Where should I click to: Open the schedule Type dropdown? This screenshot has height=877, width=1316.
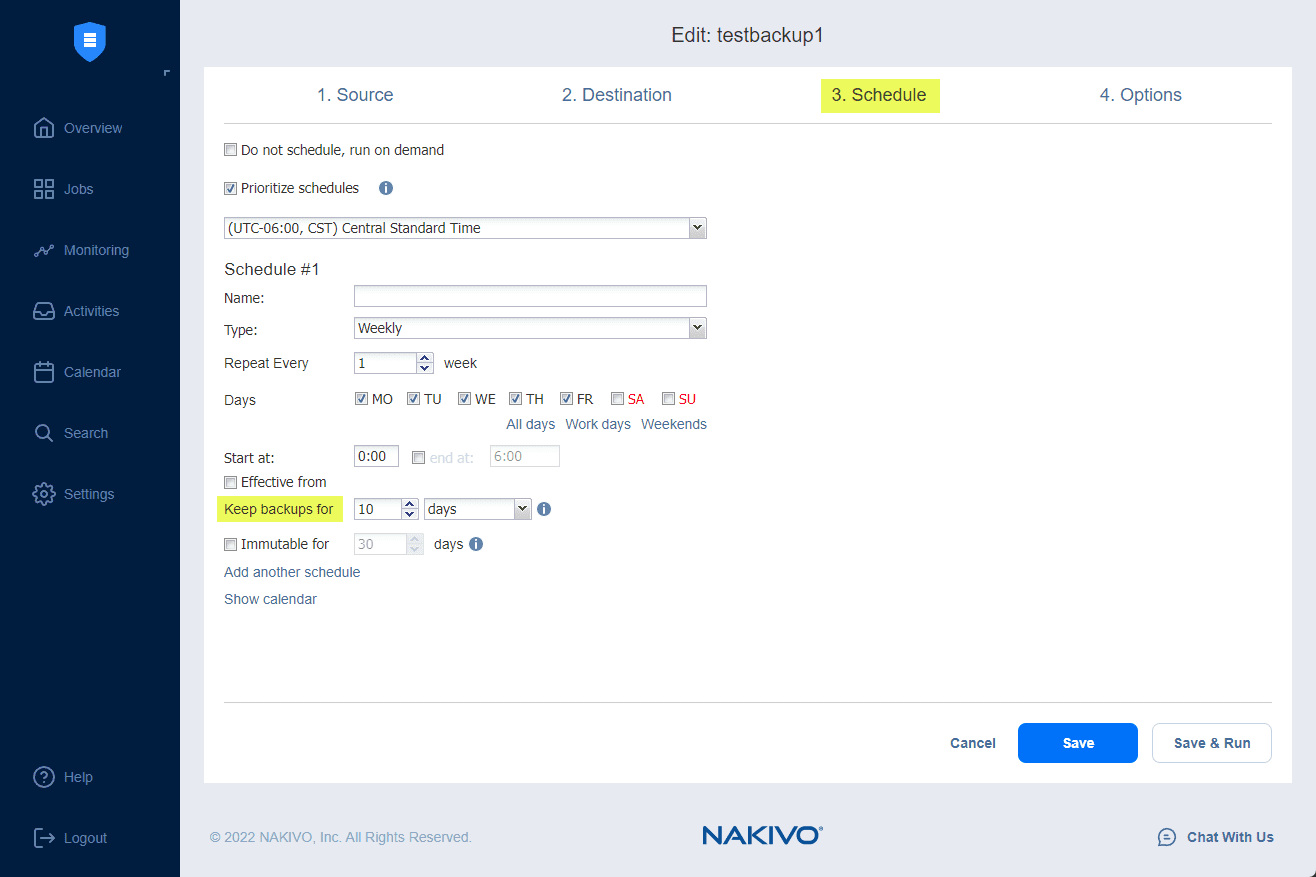(x=697, y=328)
